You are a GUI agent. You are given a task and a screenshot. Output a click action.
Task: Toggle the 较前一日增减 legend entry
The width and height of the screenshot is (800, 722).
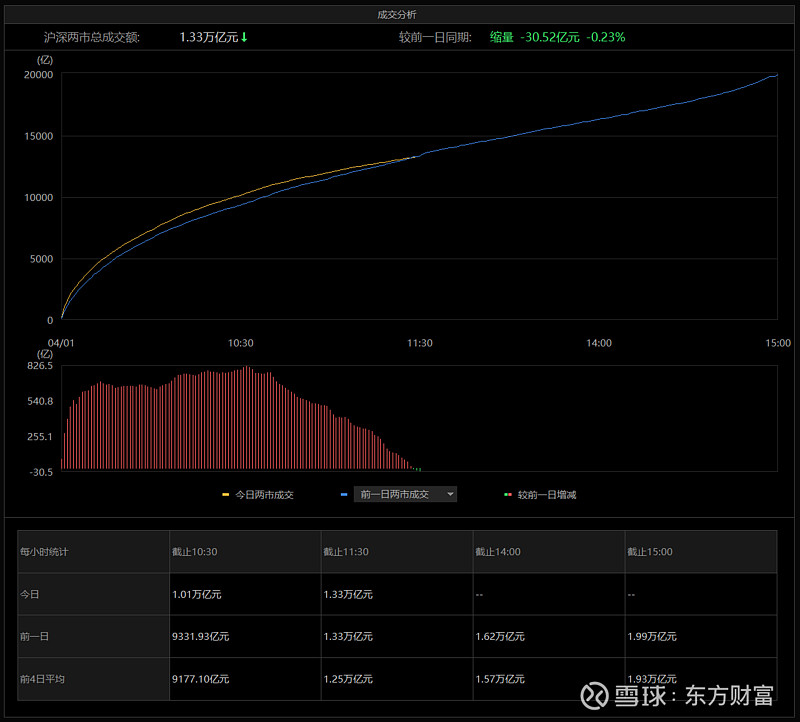click(546, 494)
